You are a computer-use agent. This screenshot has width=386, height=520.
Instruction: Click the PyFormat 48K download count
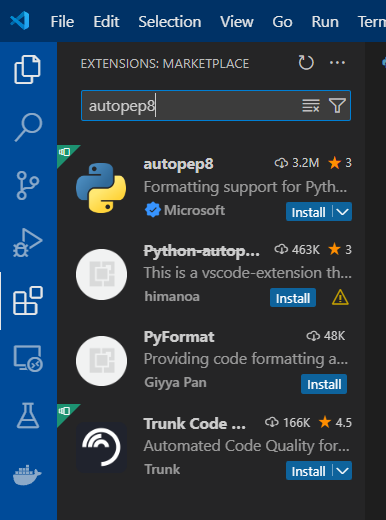(325, 336)
